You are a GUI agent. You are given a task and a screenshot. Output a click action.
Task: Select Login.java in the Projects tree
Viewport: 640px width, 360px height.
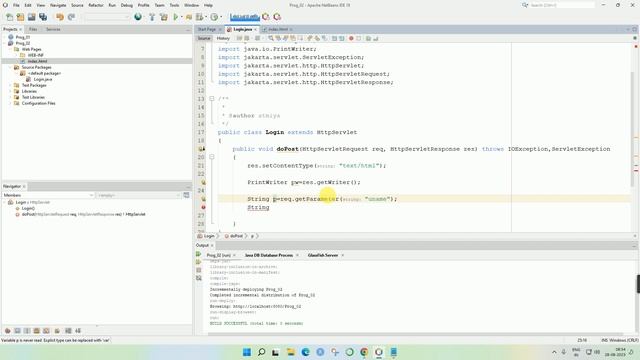(42, 79)
